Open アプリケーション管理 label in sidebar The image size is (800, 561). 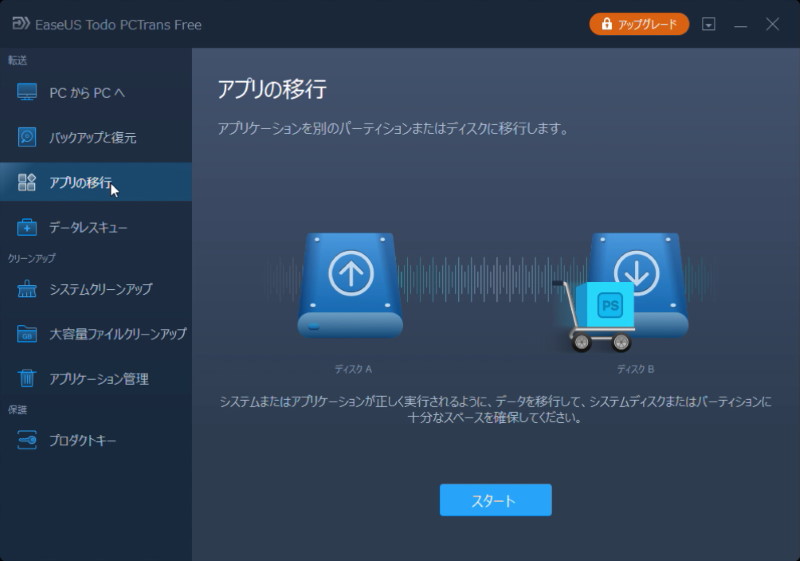coord(99,379)
